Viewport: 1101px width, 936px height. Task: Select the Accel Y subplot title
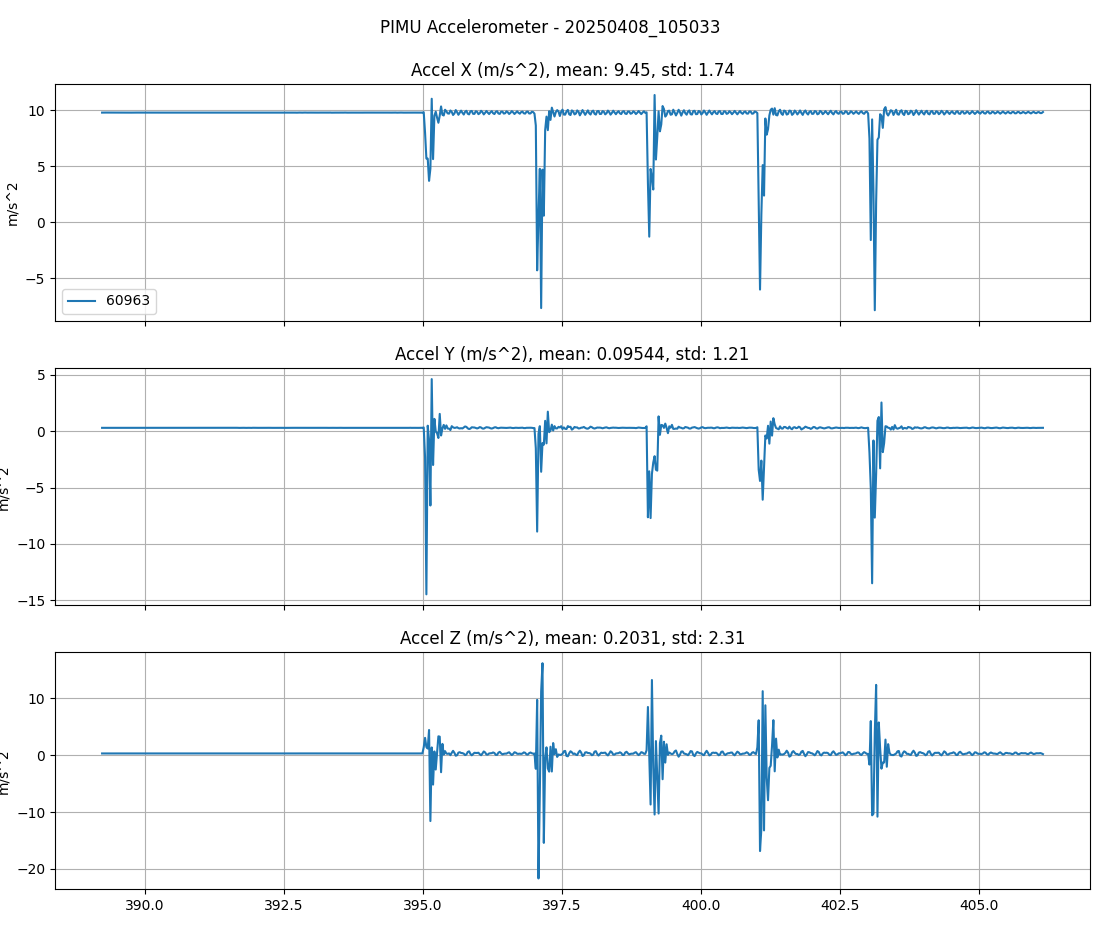pos(572,354)
